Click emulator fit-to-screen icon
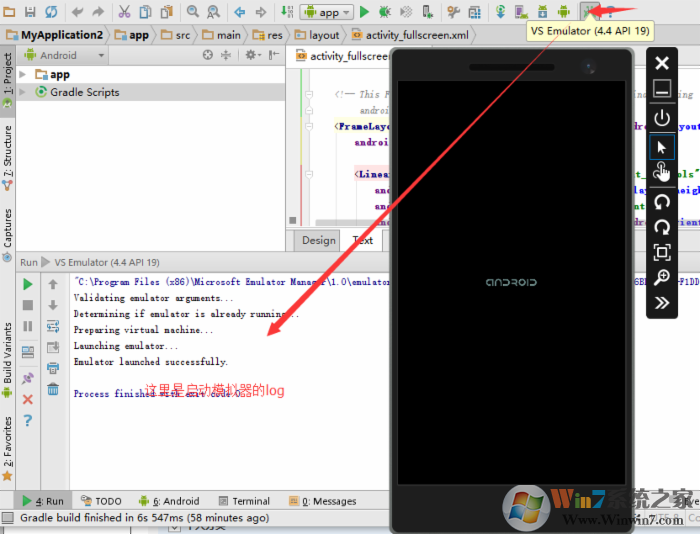Image resolution: width=700 pixels, height=534 pixels. tap(661, 252)
